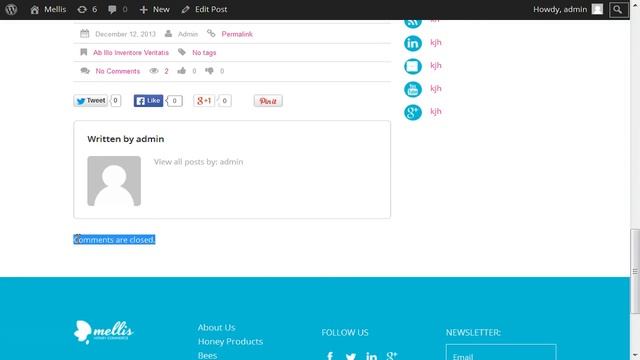640x360 pixels.
Task: Click the Google +1 button
Action: [x=204, y=100]
